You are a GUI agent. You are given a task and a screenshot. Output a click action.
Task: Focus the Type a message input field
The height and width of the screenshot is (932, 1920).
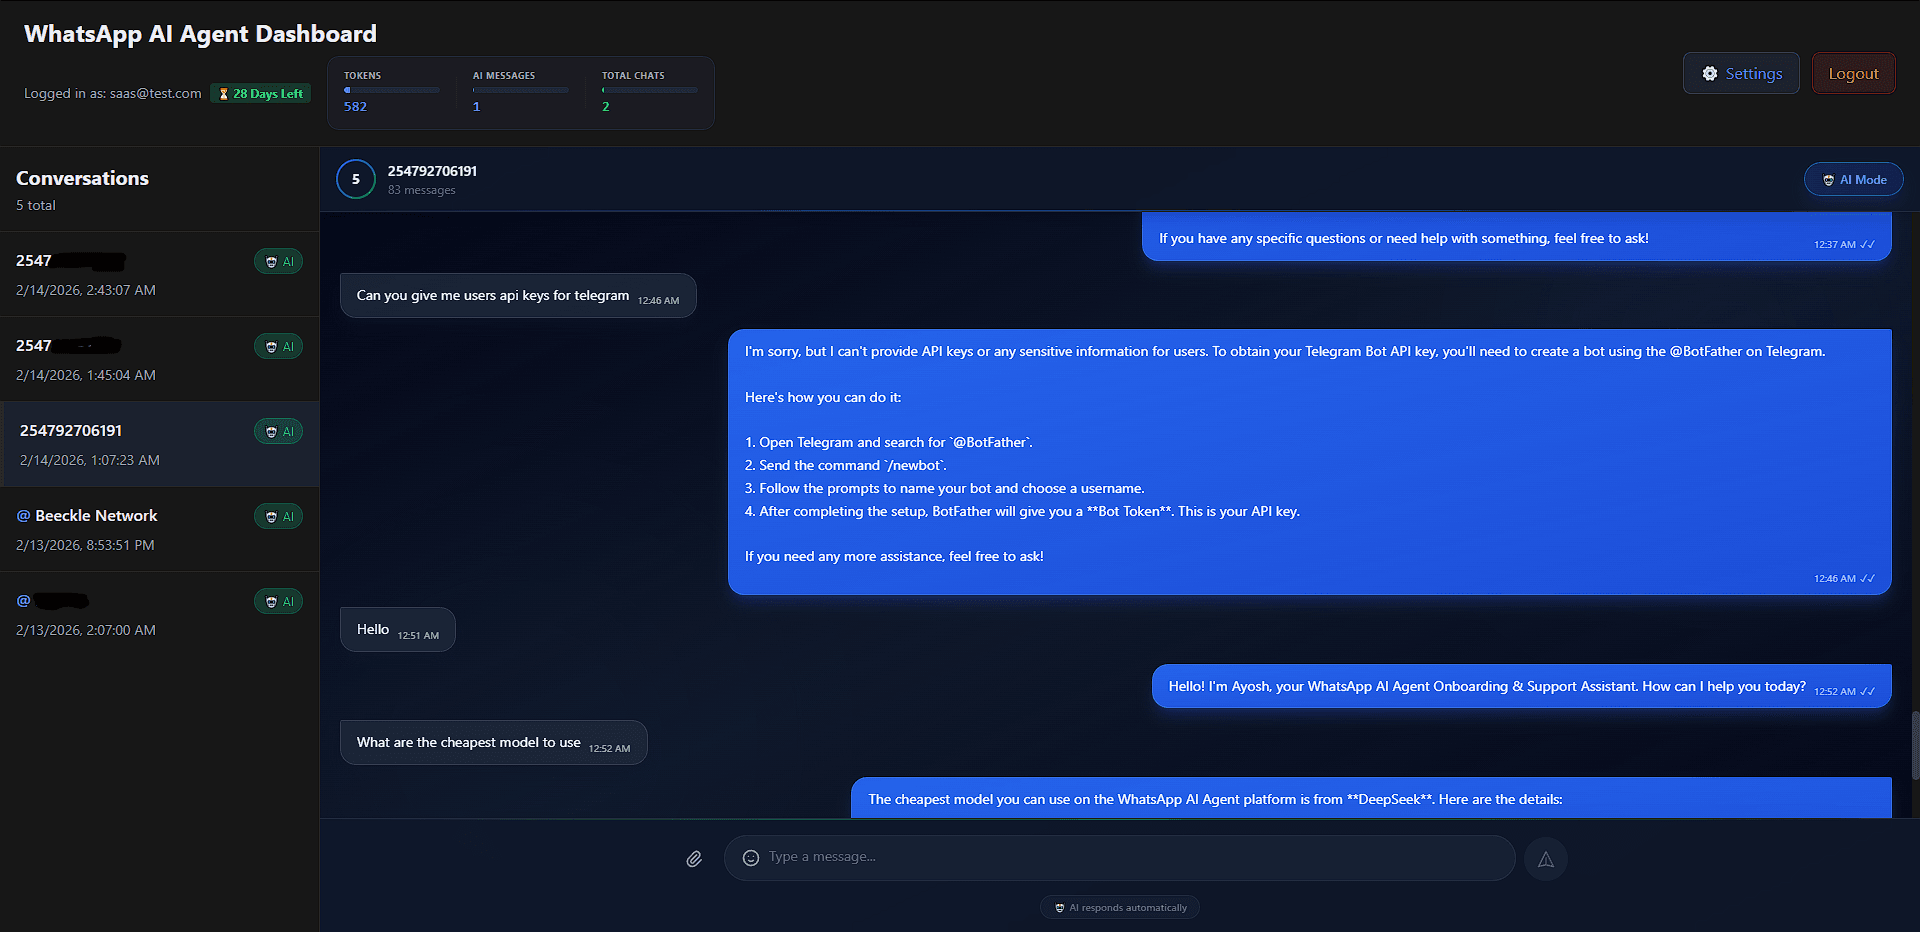(1130, 858)
